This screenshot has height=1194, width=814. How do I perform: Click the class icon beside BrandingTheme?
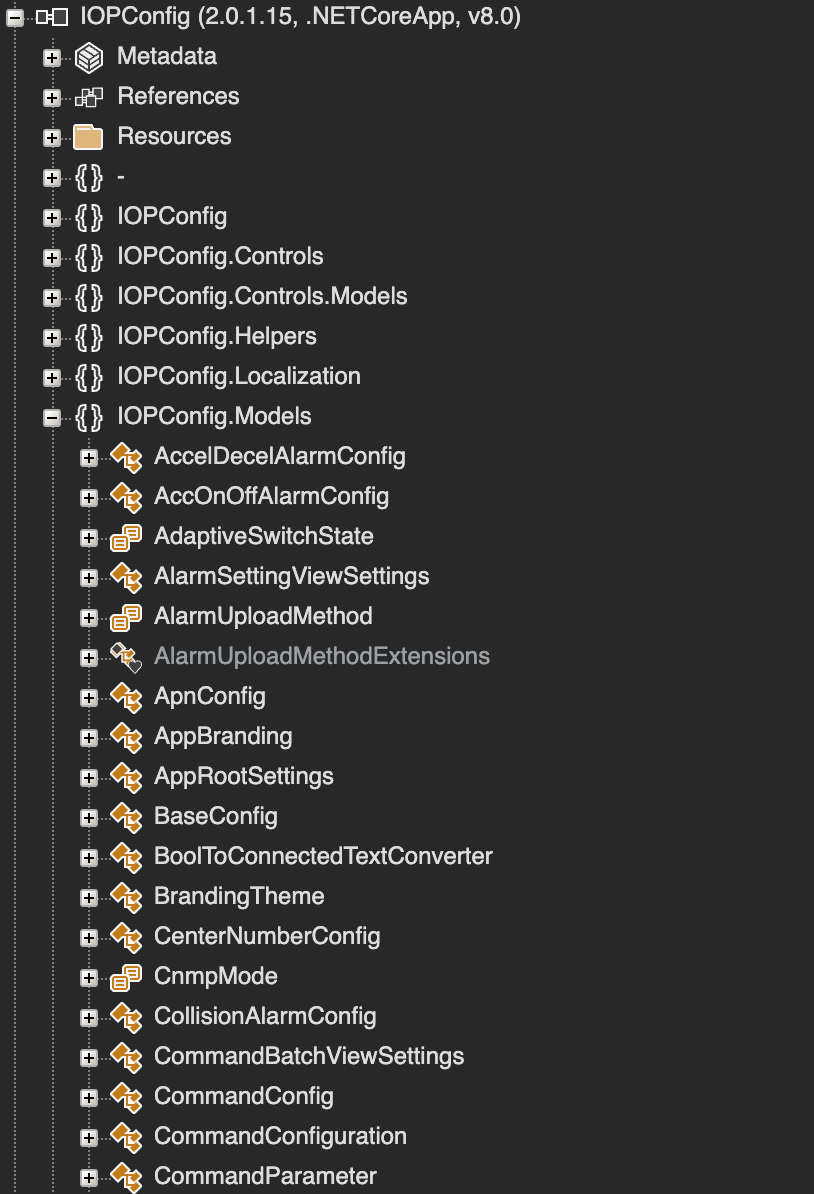click(x=126, y=897)
